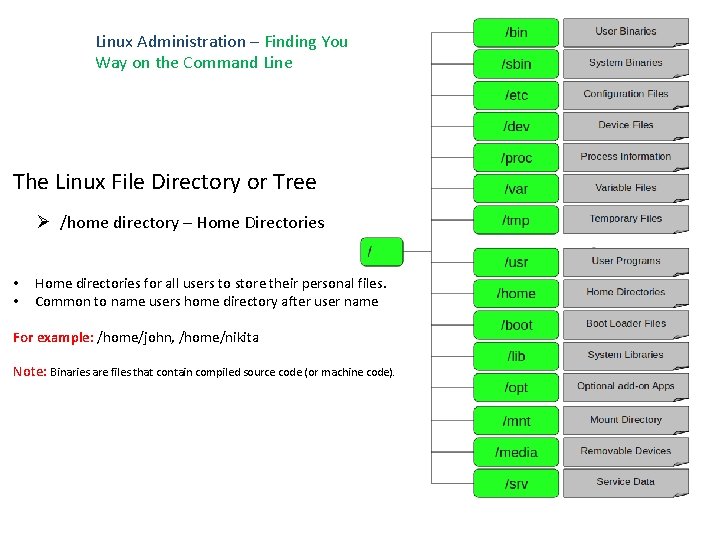Screen dimensions: 720x540
Task: Select the /boot directory node
Action: tap(516, 325)
